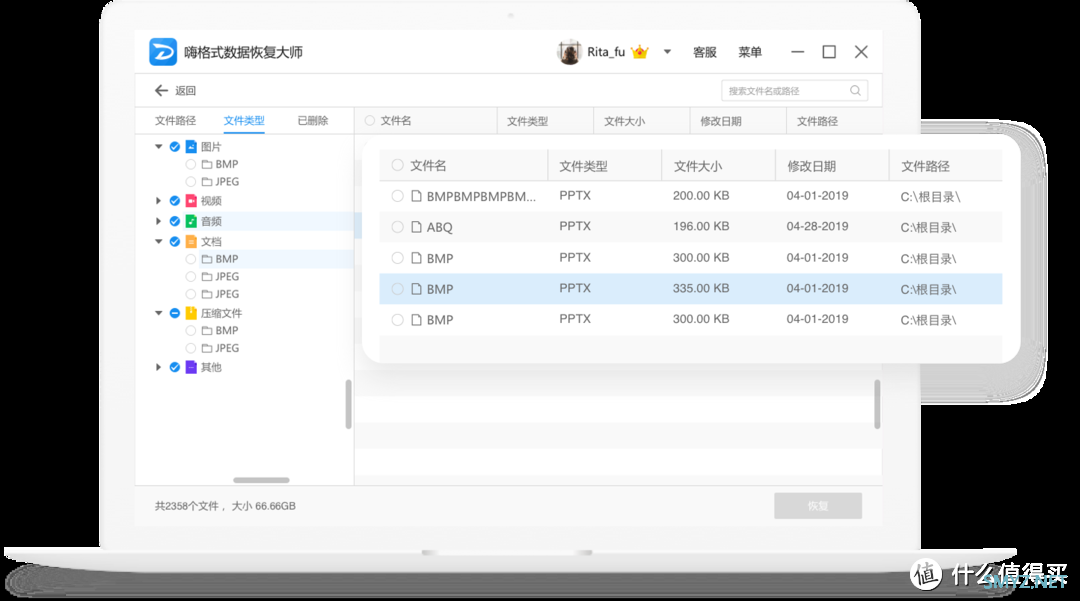This screenshot has width=1080, height=601.
Task: Sort by popup 文件类型 column header
Action: click(583, 166)
